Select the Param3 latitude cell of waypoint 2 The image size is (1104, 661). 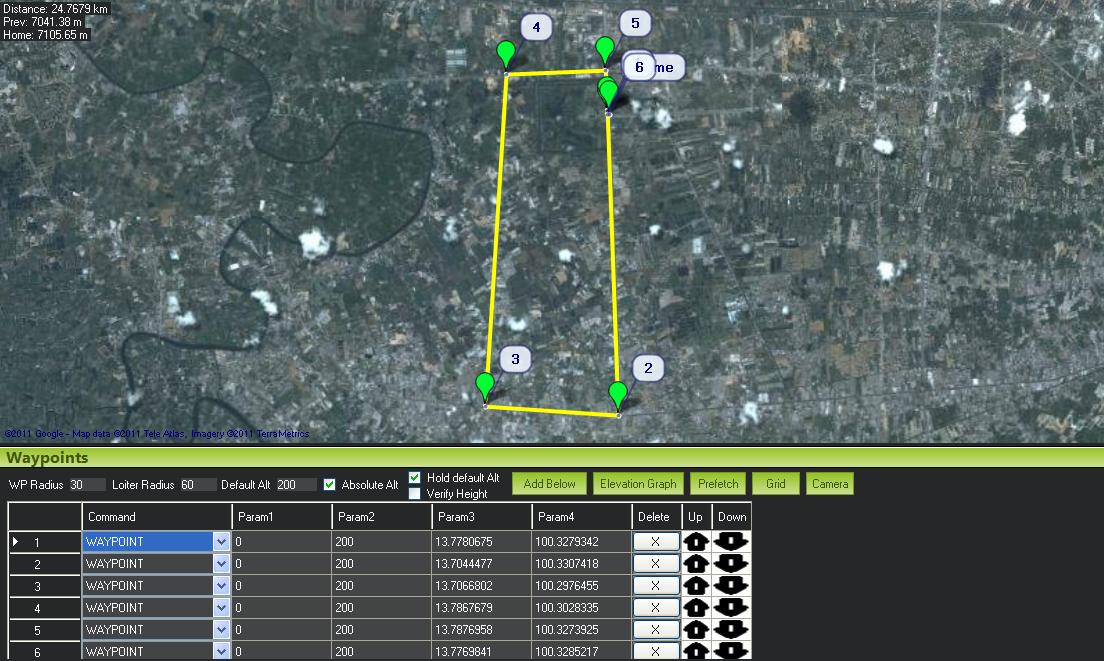point(481,564)
